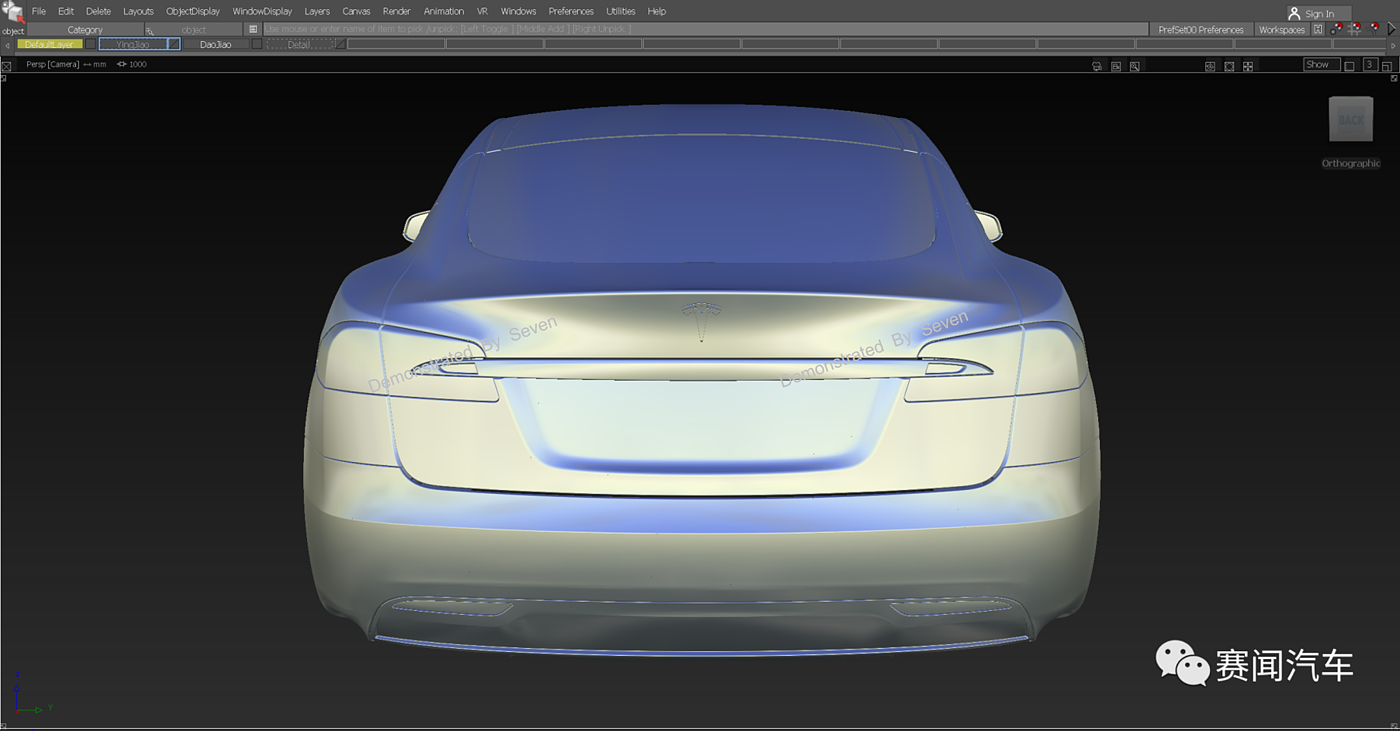Open PrefSet00 Preferences
Screen dimensions: 1400x731
(1201, 30)
